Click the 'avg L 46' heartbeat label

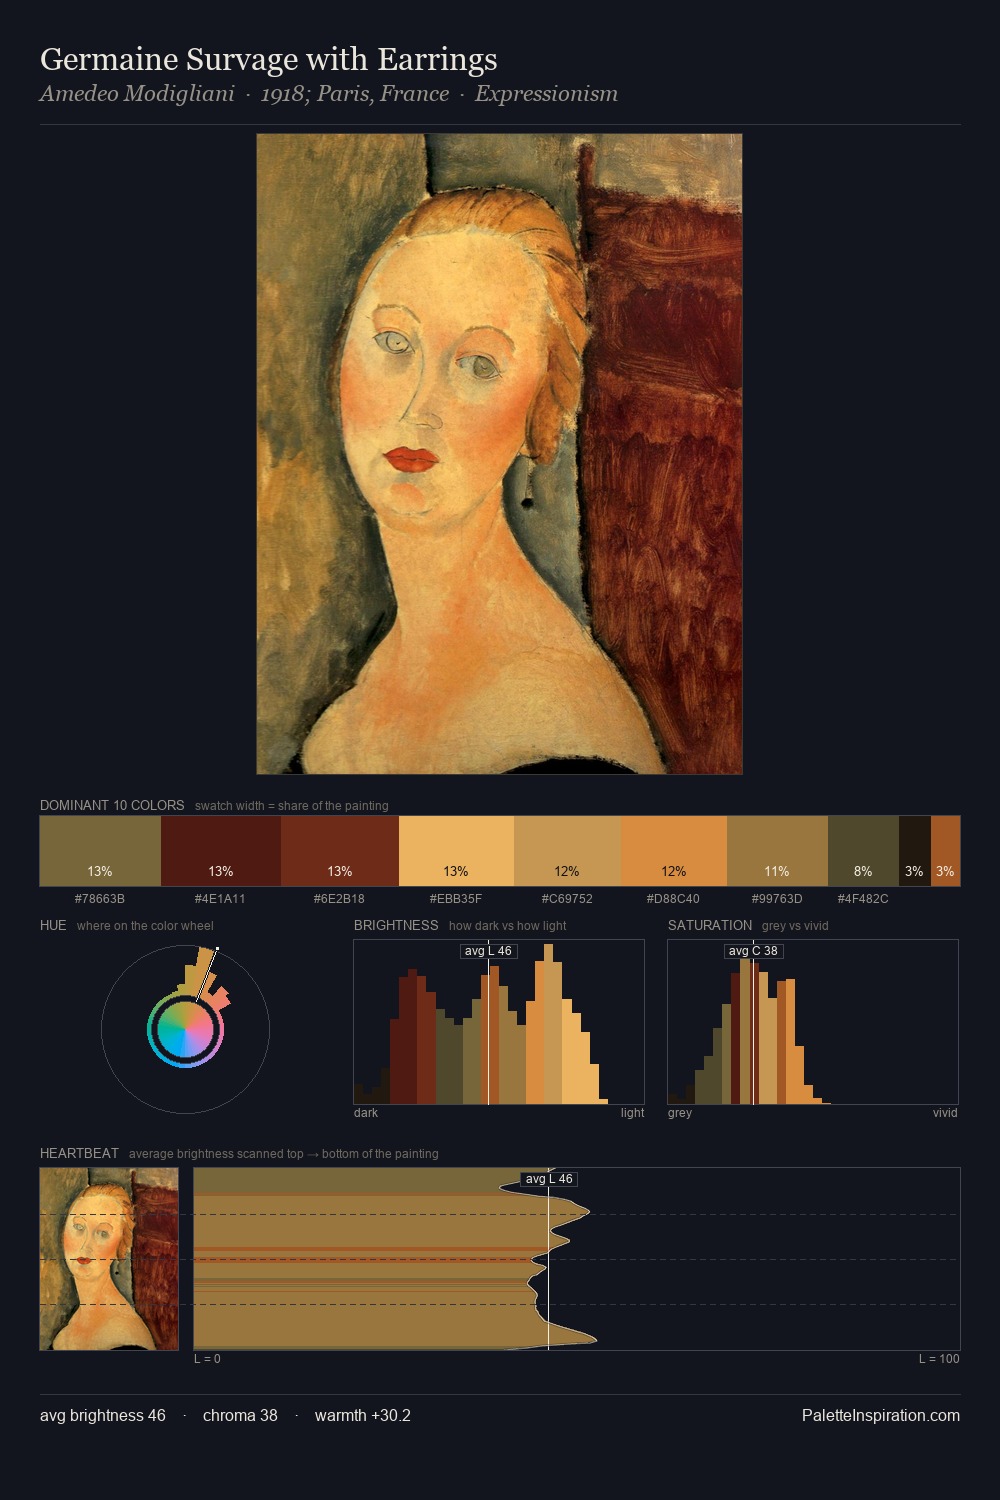[549, 1179]
